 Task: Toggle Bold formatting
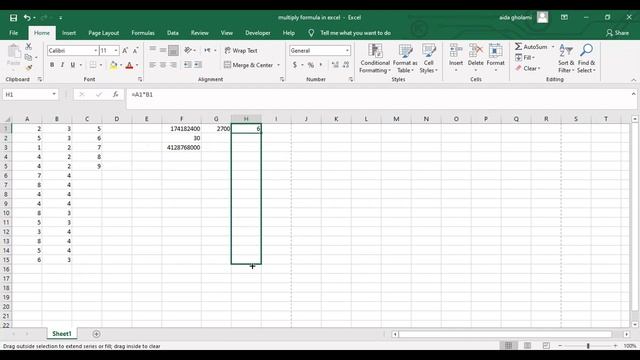coord(52,65)
